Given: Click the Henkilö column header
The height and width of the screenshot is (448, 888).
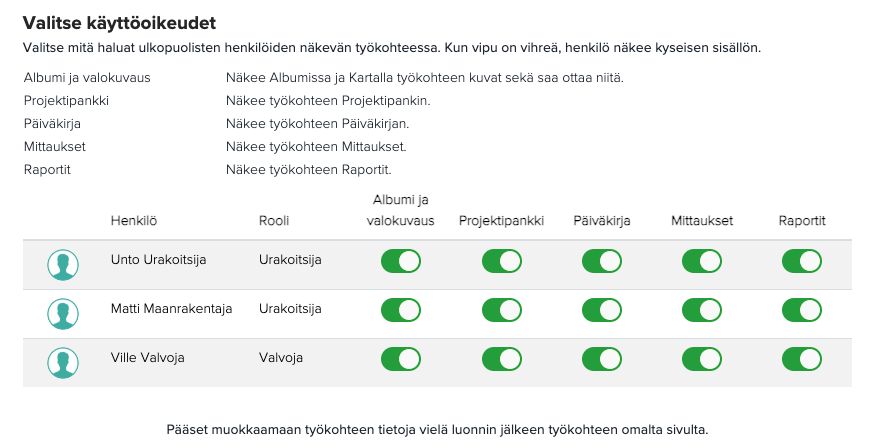Looking at the screenshot, I should tap(134, 221).
